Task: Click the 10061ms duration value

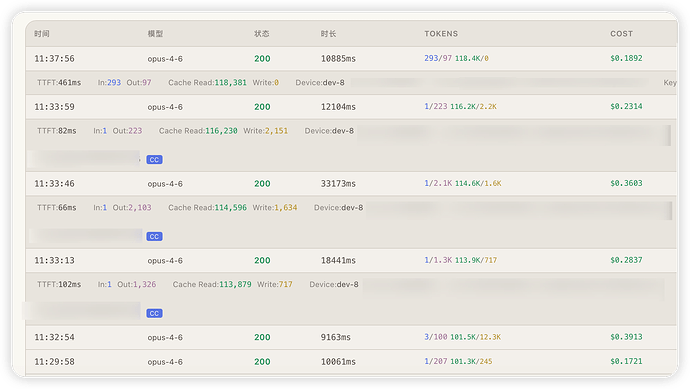Action: (x=338, y=362)
